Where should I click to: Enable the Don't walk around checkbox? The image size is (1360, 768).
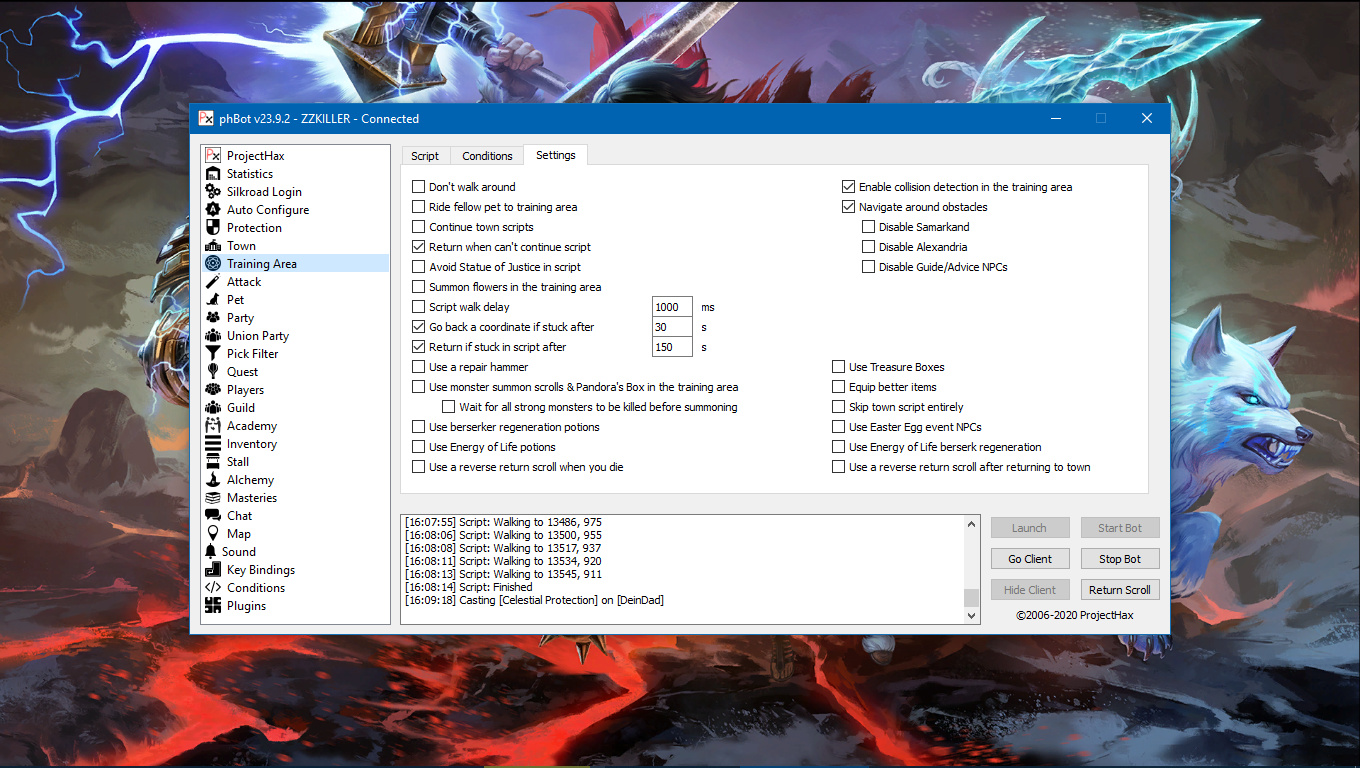coord(419,187)
